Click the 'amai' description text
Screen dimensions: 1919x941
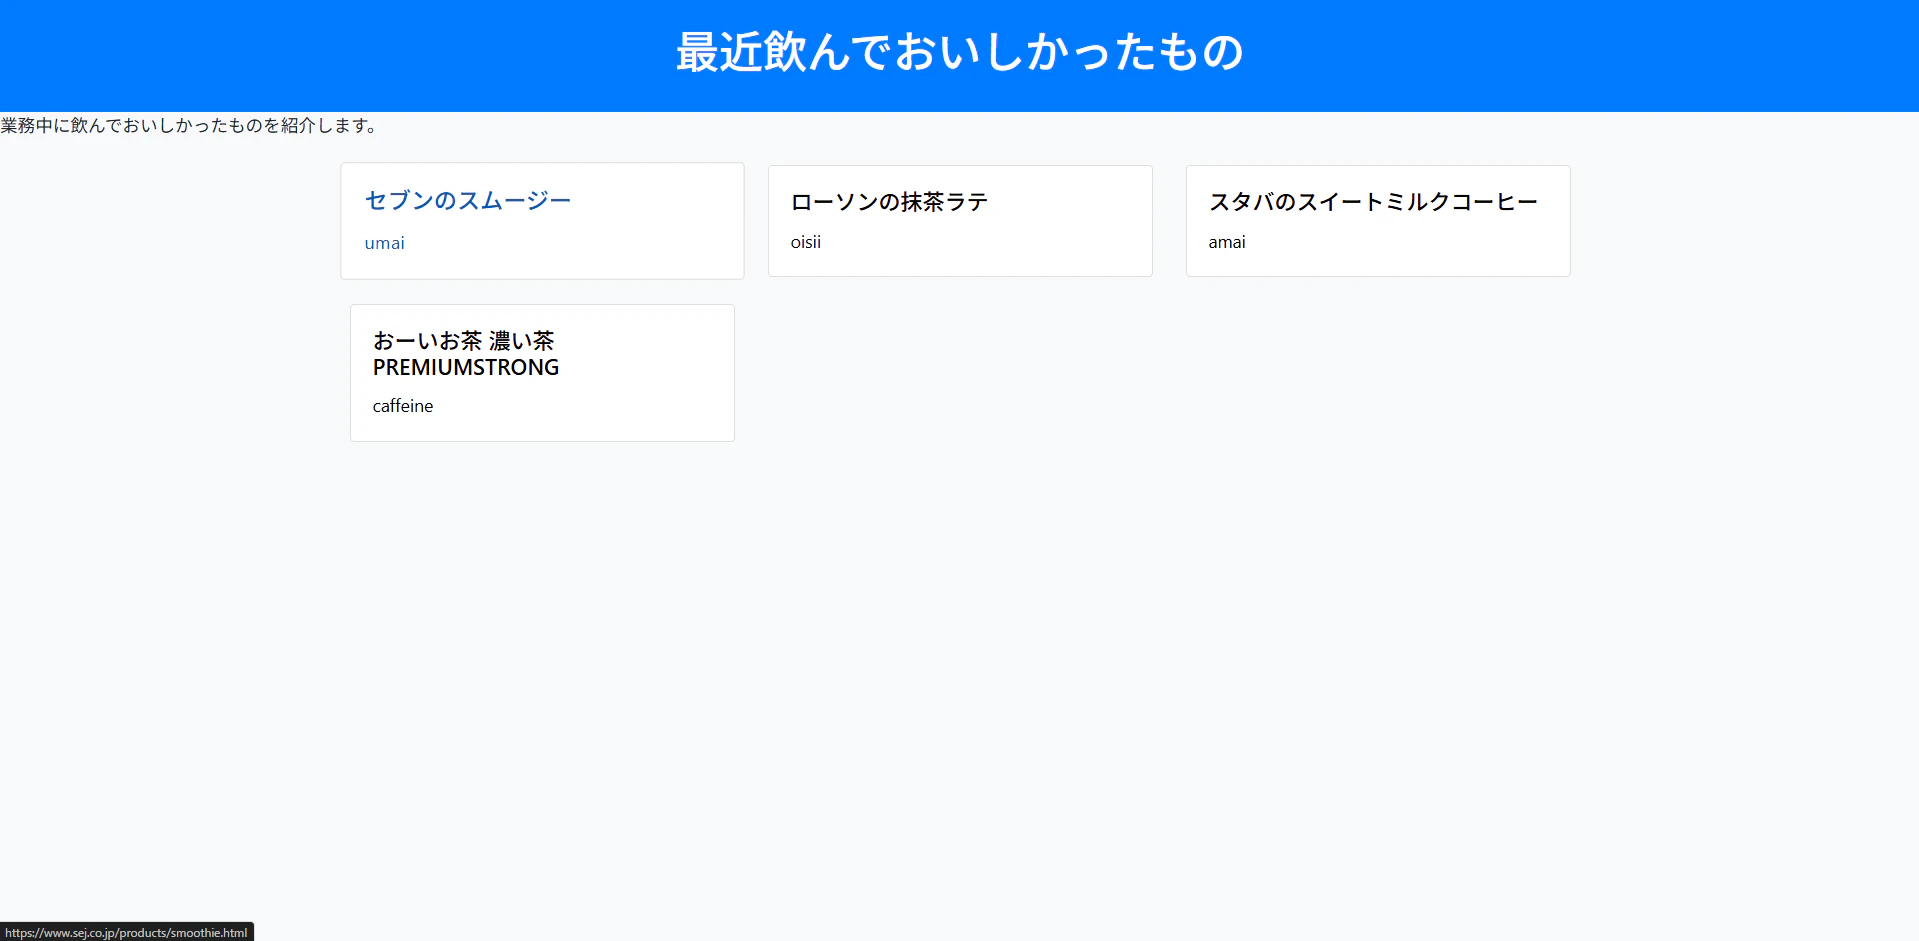click(x=1227, y=242)
